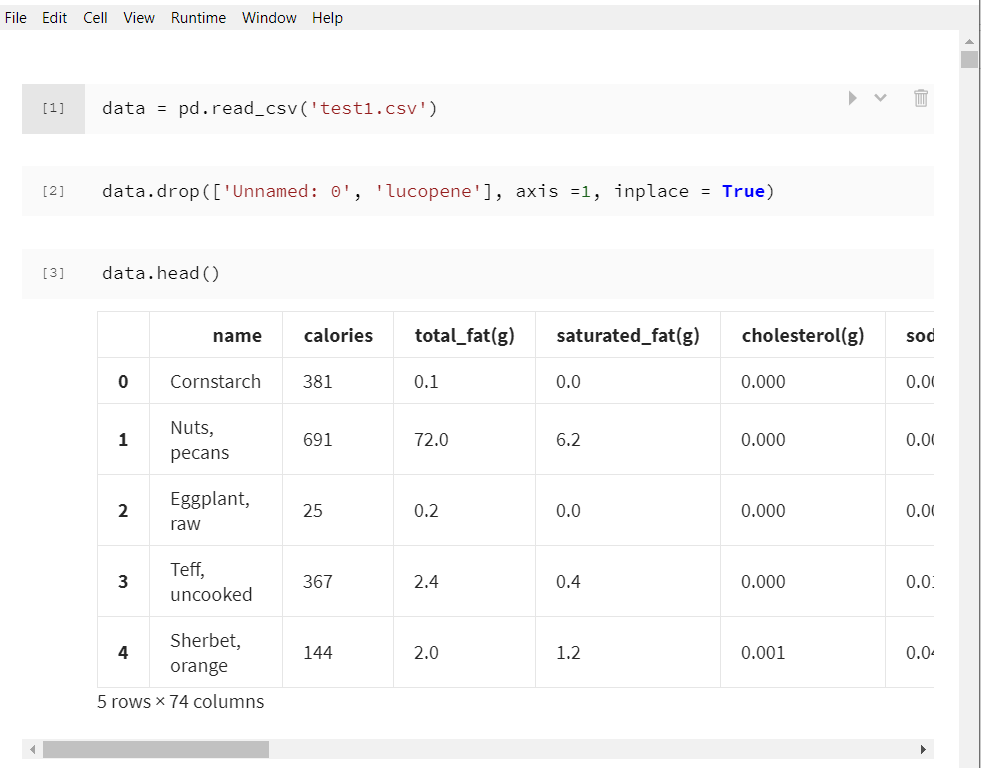981x768 pixels.
Task: Click into the data.drop code cell
Action: coord(500,191)
